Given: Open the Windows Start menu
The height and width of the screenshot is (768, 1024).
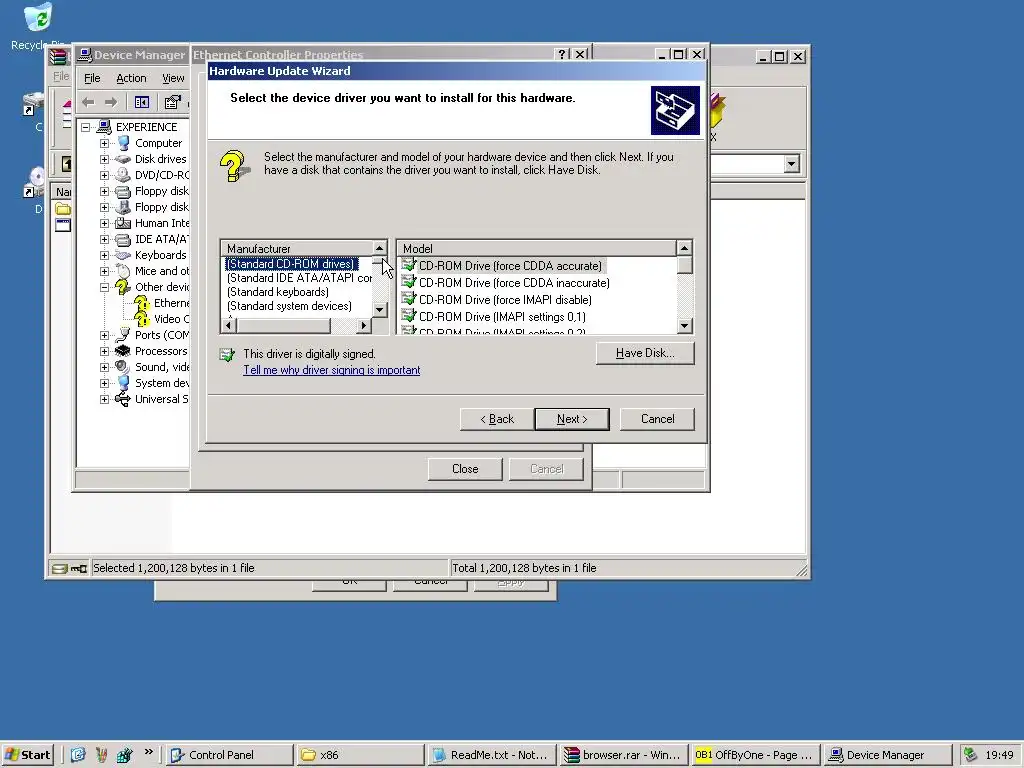Looking at the screenshot, I should click(27, 755).
